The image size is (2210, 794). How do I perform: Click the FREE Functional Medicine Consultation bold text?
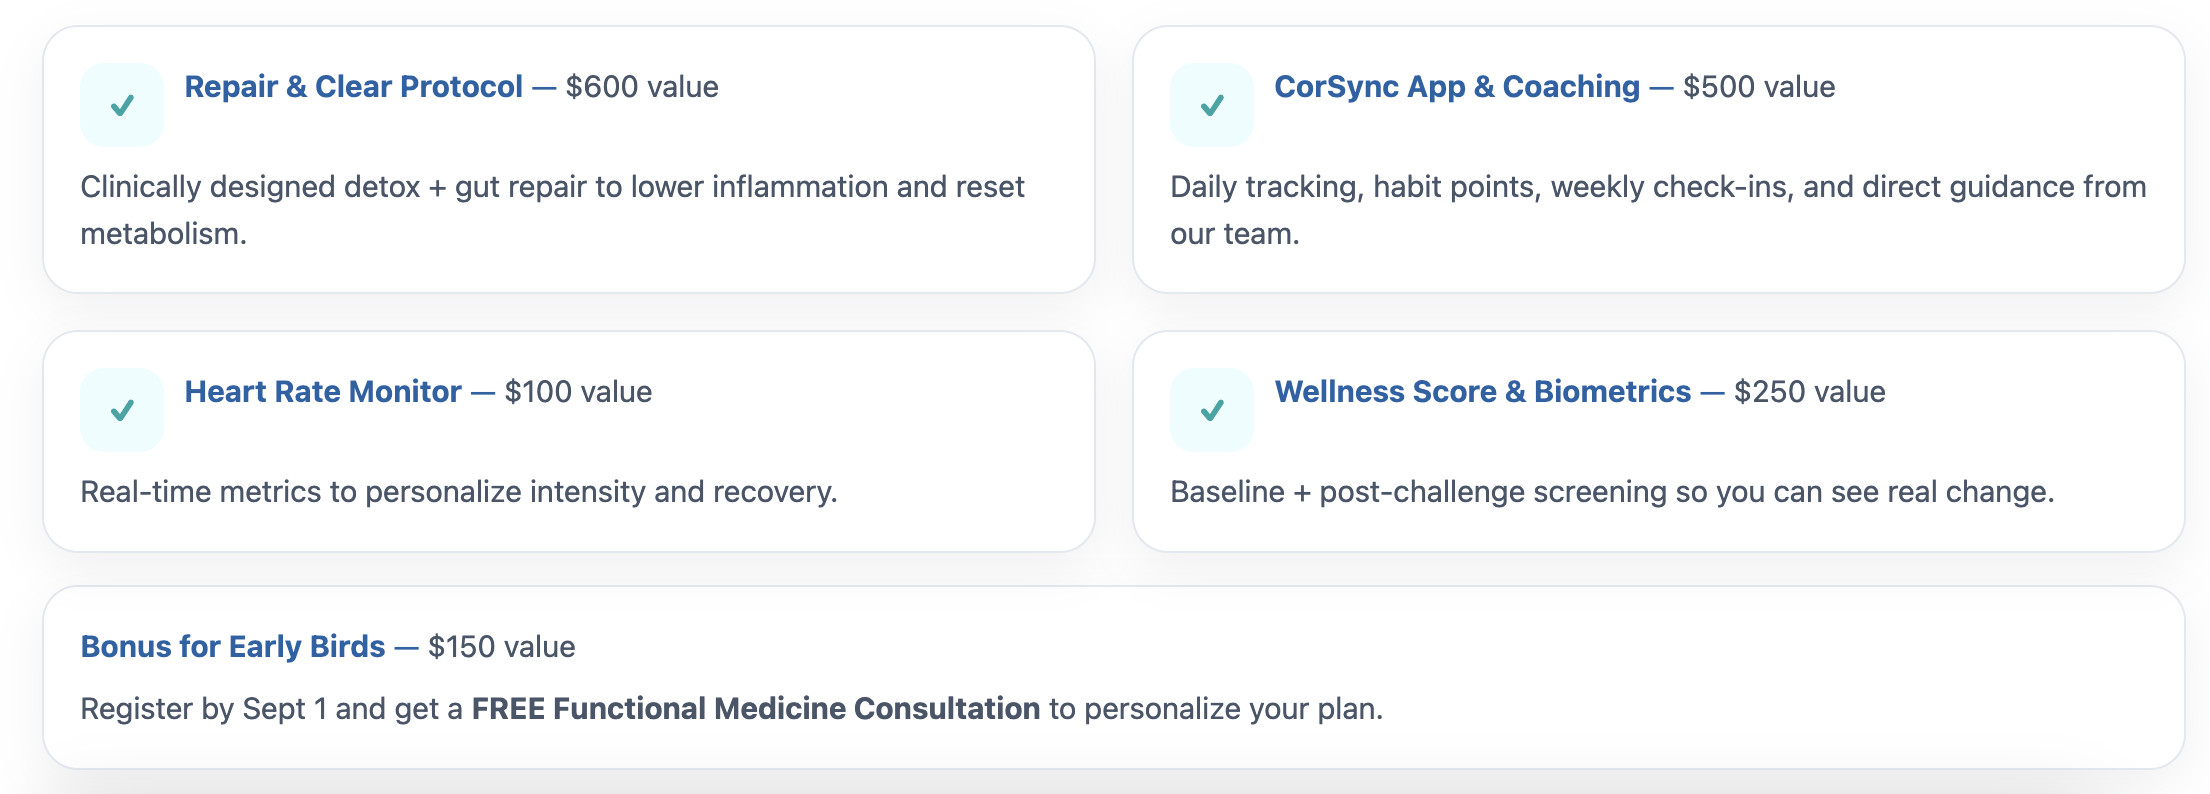(756, 709)
